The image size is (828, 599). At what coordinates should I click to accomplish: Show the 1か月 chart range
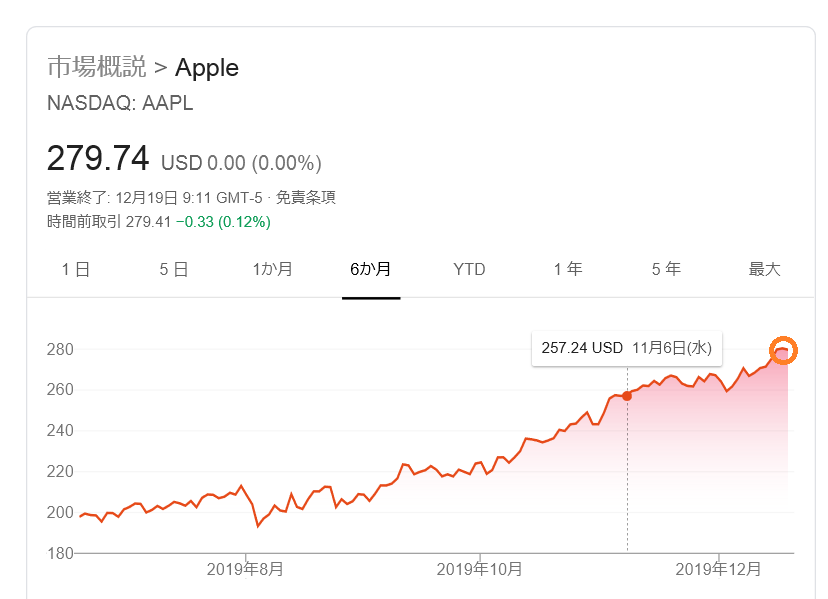click(272, 269)
